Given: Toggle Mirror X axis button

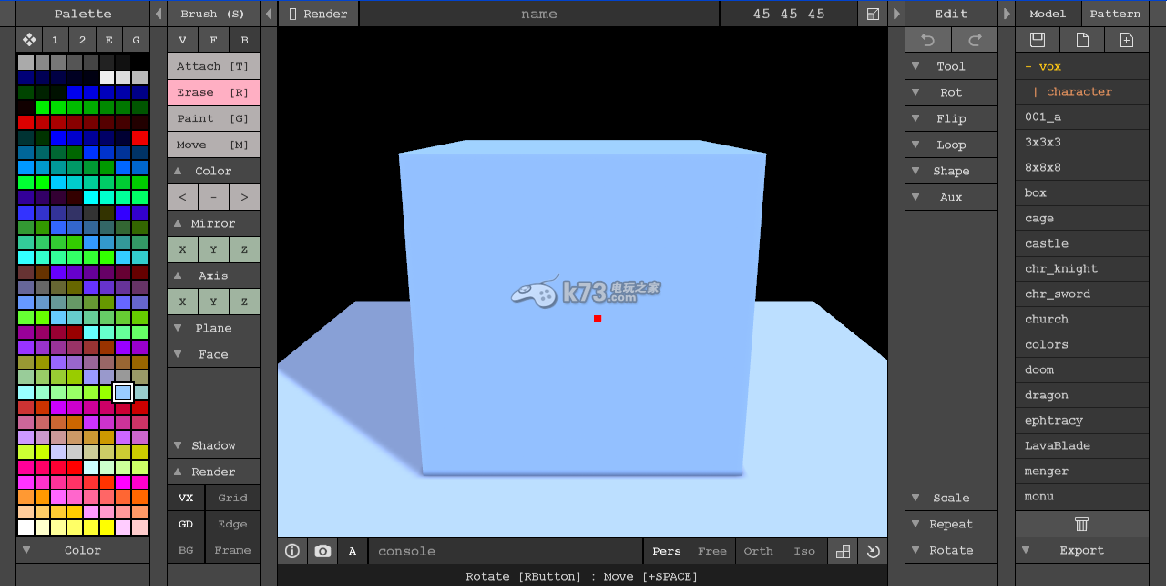Looking at the screenshot, I should [x=182, y=249].
